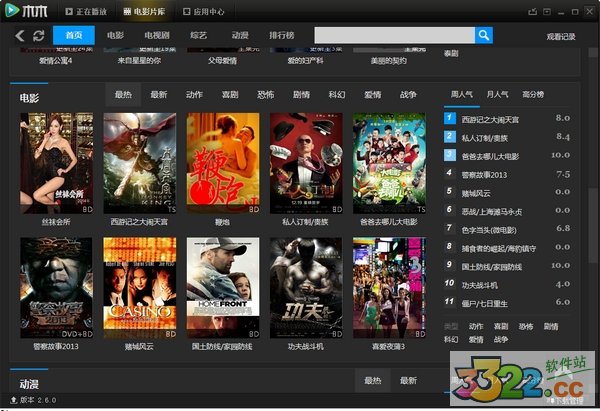
Task: Click the 父母爱情 title link
Action: pos(222,60)
